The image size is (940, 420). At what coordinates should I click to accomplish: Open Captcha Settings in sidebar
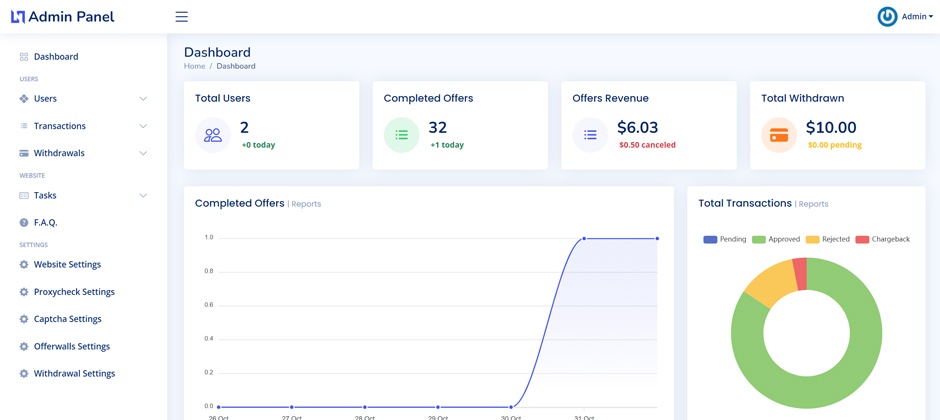click(x=67, y=319)
